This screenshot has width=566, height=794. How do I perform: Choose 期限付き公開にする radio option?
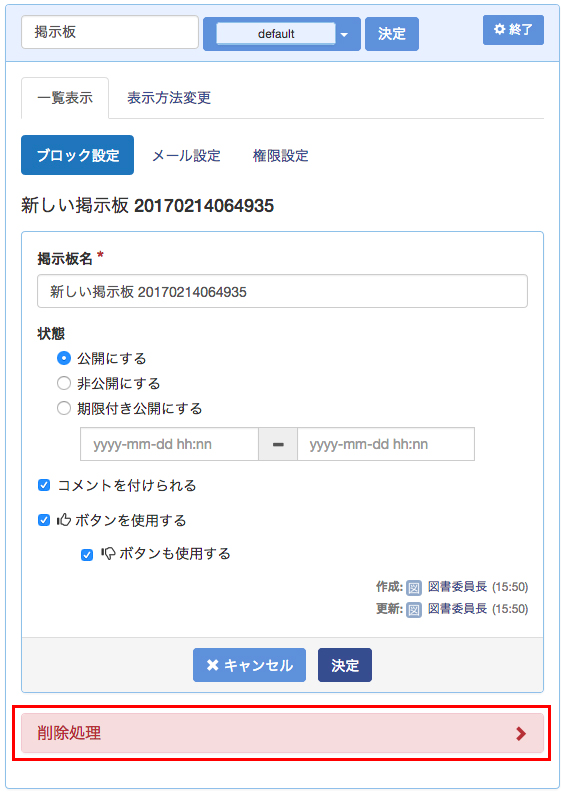click(x=64, y=408)
